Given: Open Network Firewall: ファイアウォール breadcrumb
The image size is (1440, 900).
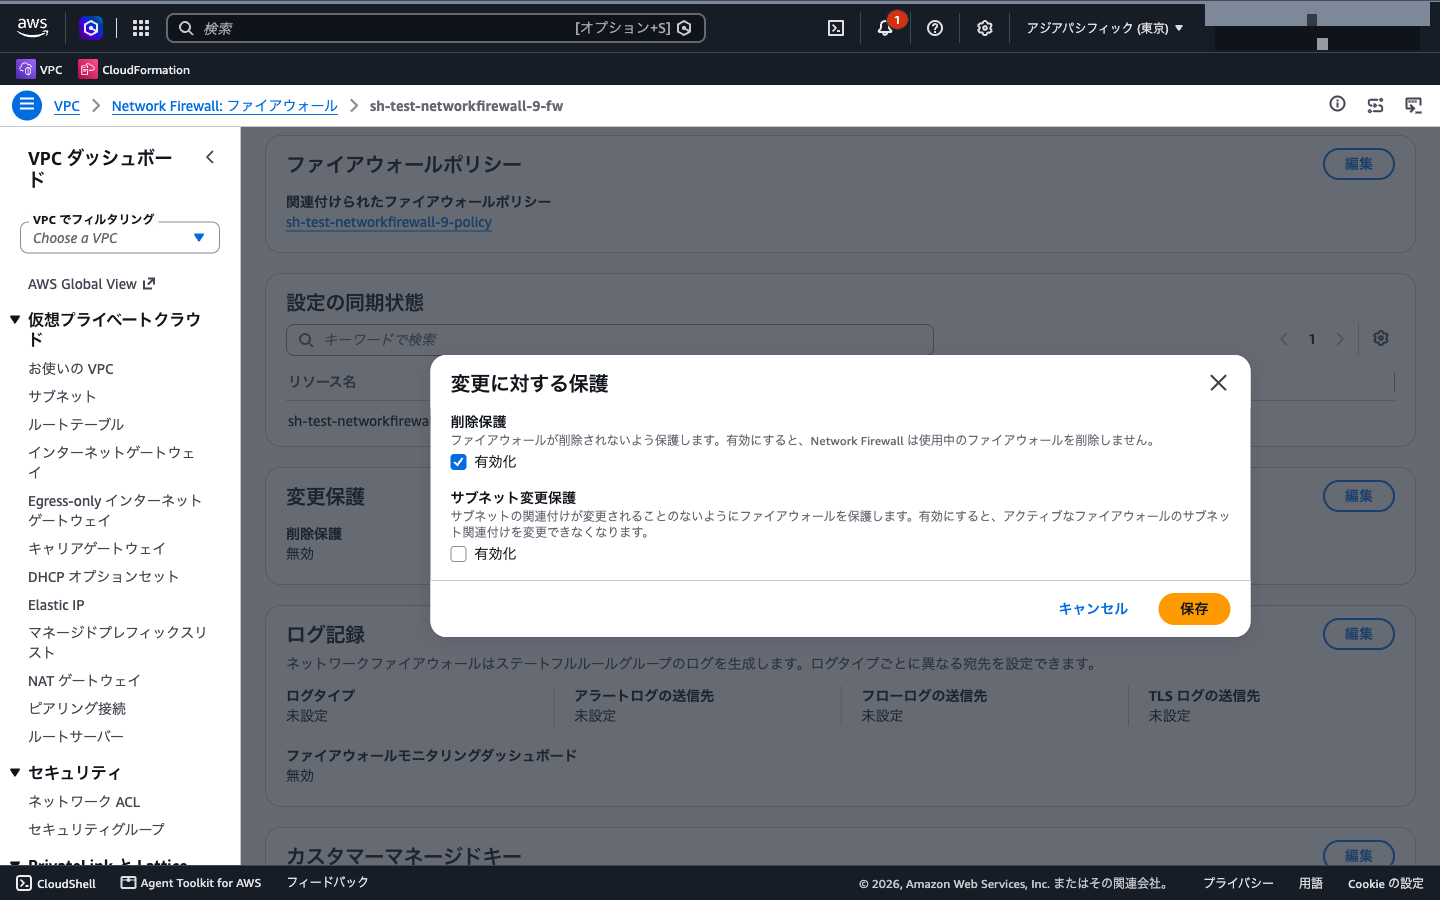Looking at the screenshot, I should (x=225, y=106).
